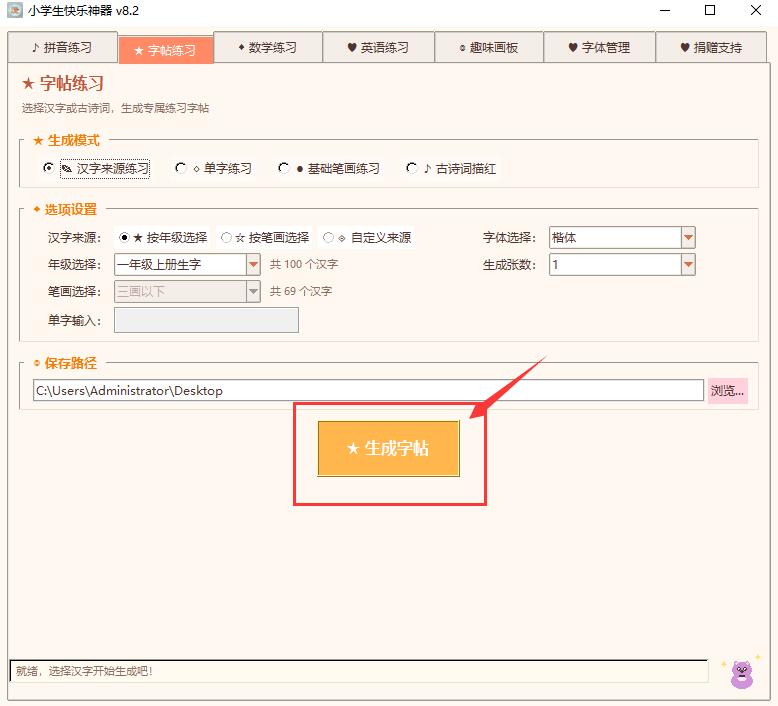Open the 楷体 font combo box
Viewport: 778px width, 706px height.
pos(622,238)
